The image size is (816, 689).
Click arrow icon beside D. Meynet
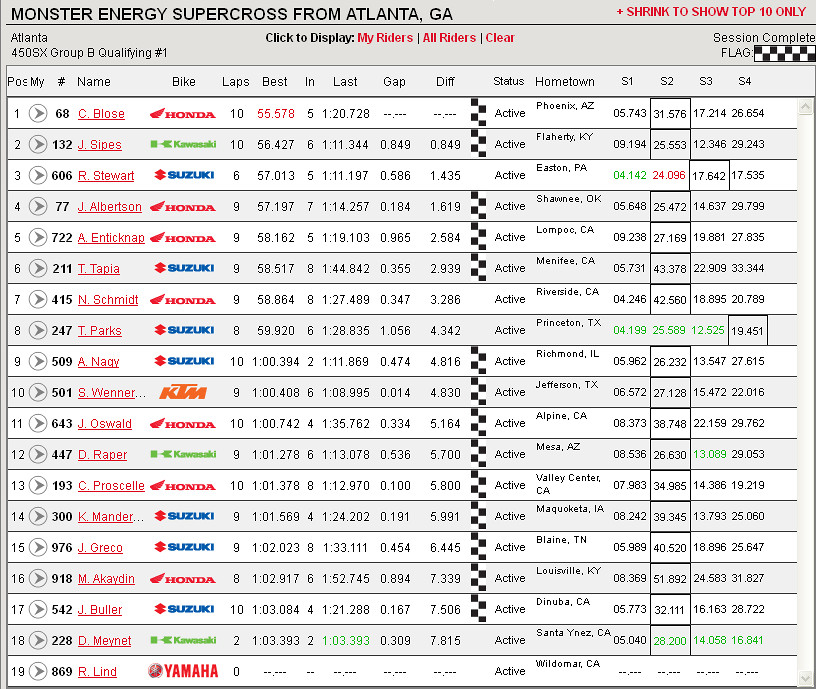[37, 640]
